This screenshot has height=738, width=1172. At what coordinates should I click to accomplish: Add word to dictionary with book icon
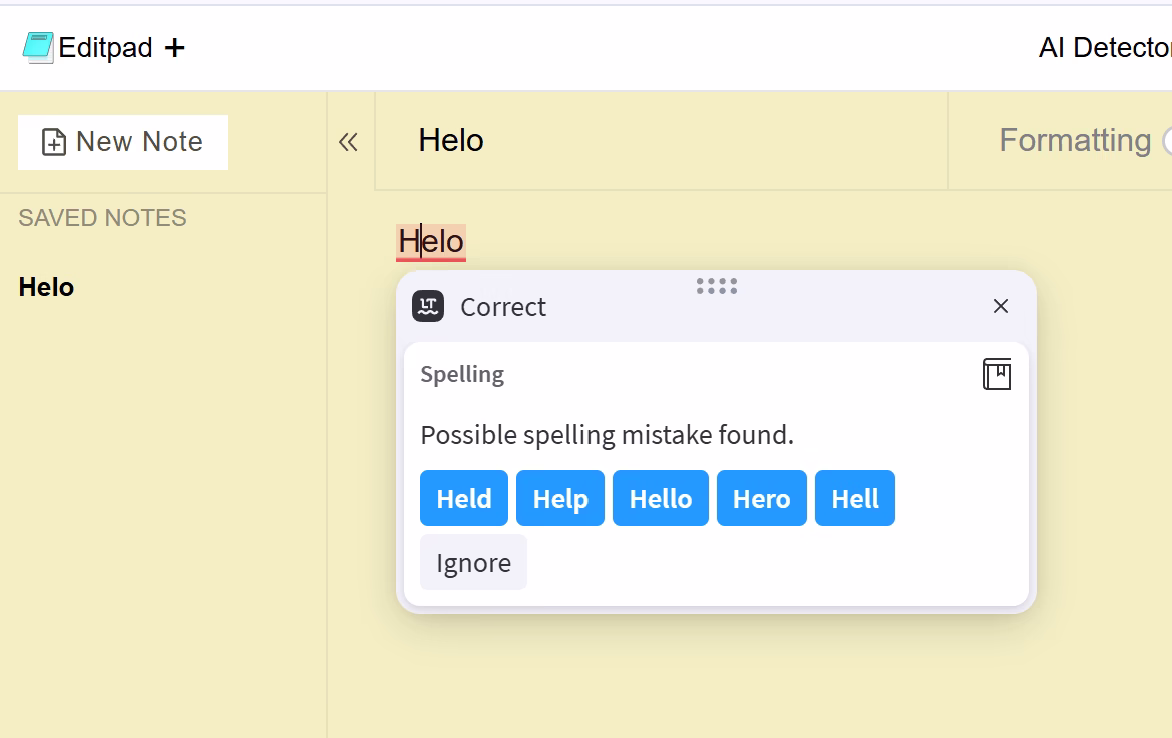(x=997, y=374)
